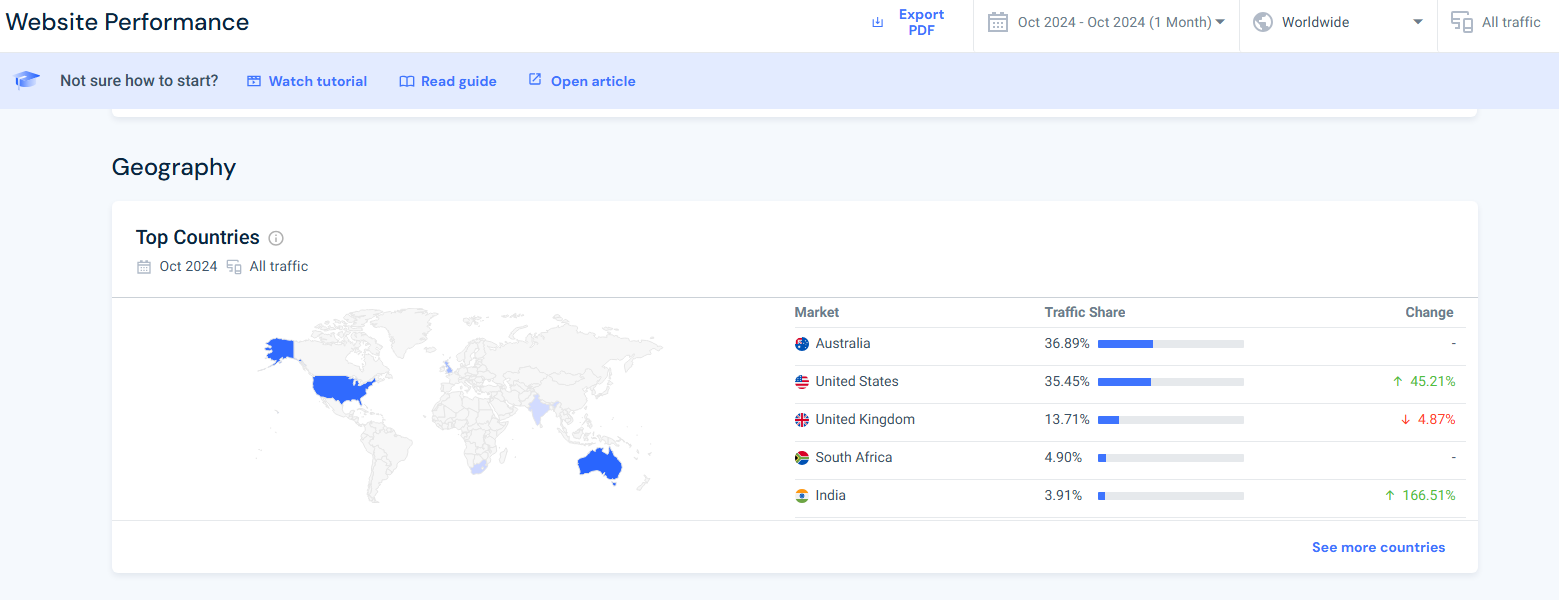
Task: Click the Australia traffic share bar
Action: click(1171, 344)
